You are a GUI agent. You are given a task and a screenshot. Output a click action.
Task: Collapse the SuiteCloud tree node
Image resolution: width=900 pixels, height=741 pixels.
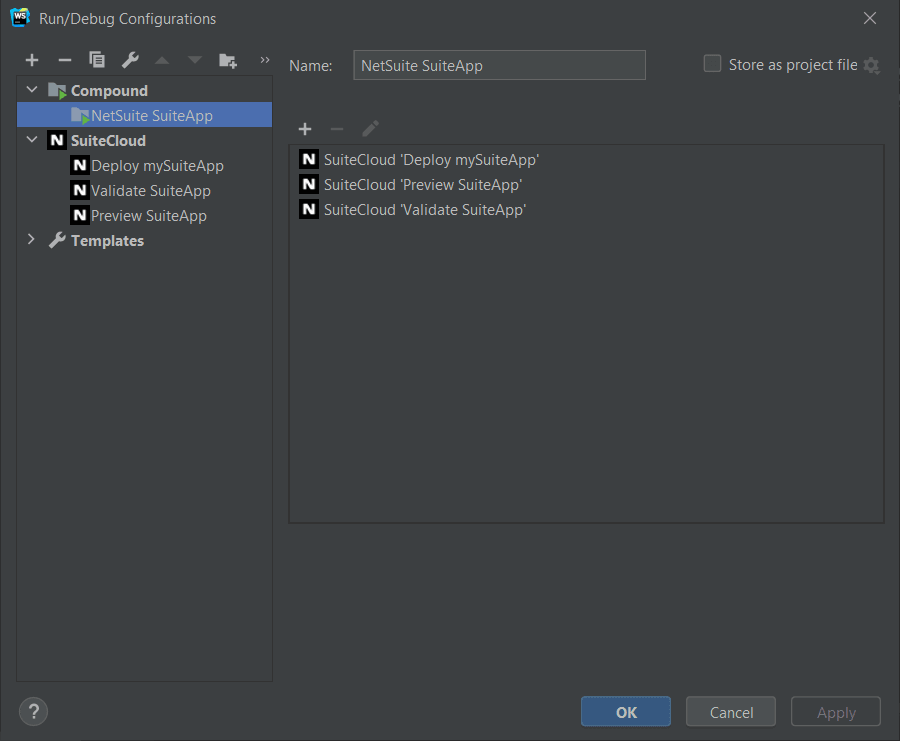coord(32,139)
